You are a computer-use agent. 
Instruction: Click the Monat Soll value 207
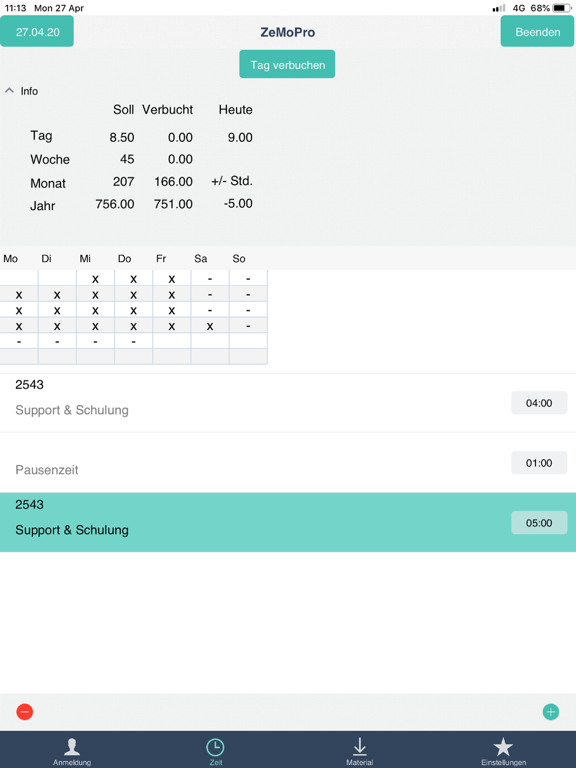tap(123, 182)
